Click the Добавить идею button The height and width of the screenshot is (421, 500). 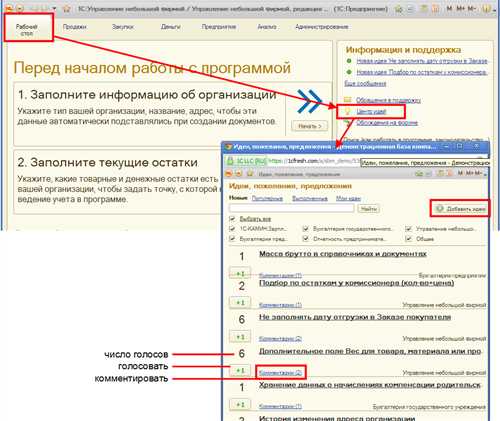point(460,209)
